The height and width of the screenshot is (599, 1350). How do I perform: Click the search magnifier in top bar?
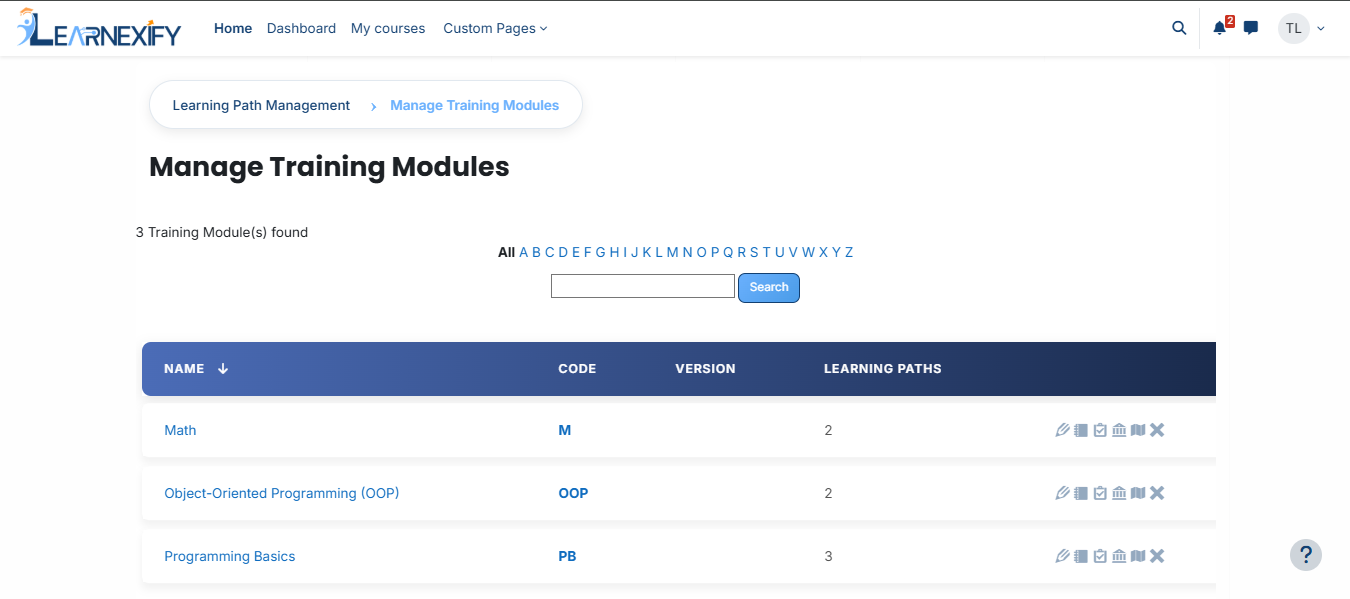[1179, 28]
